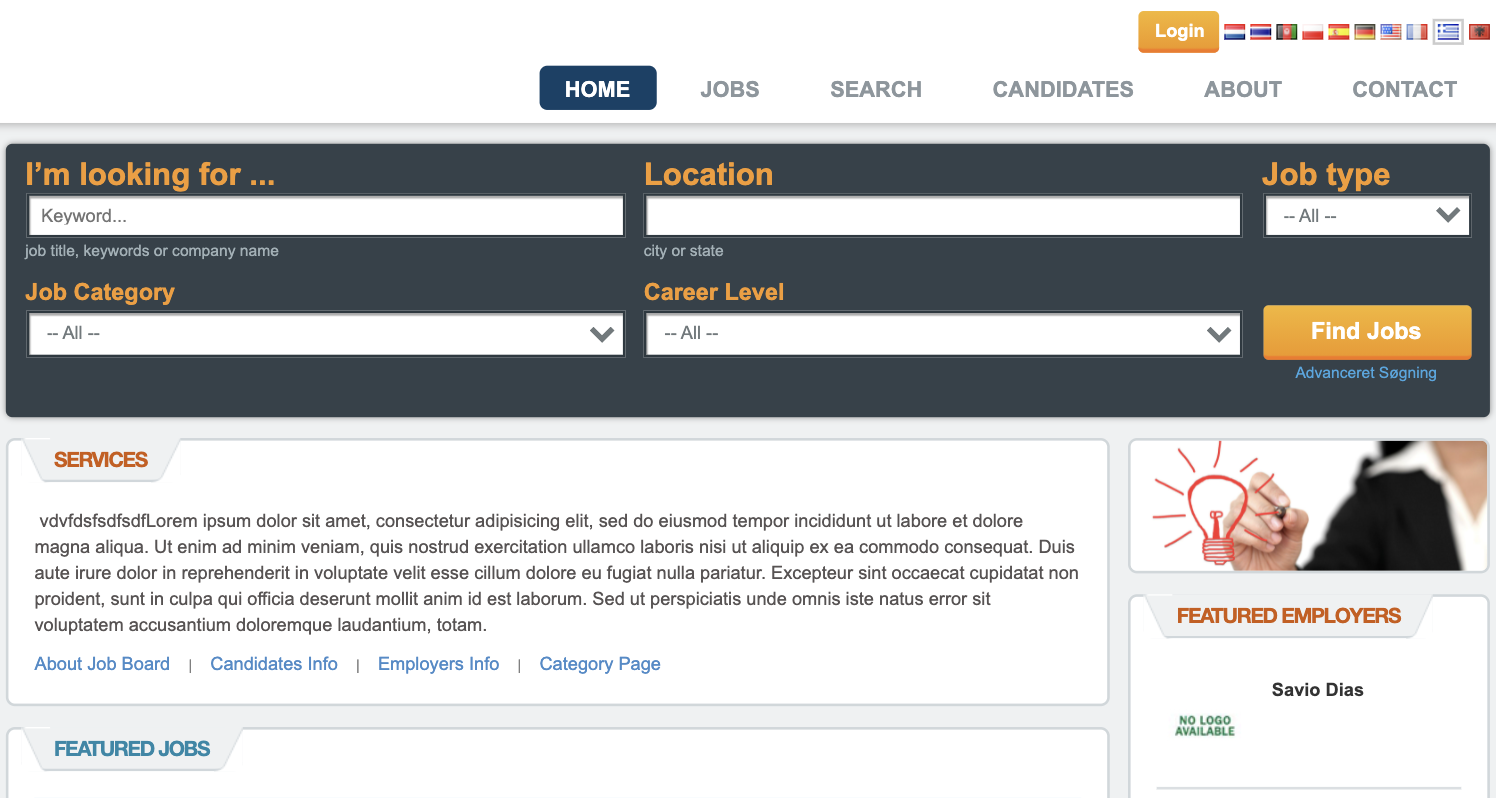Go to the Jobs menu item
The height and width of the screenshot is (798, 1496).
[730, 89]
